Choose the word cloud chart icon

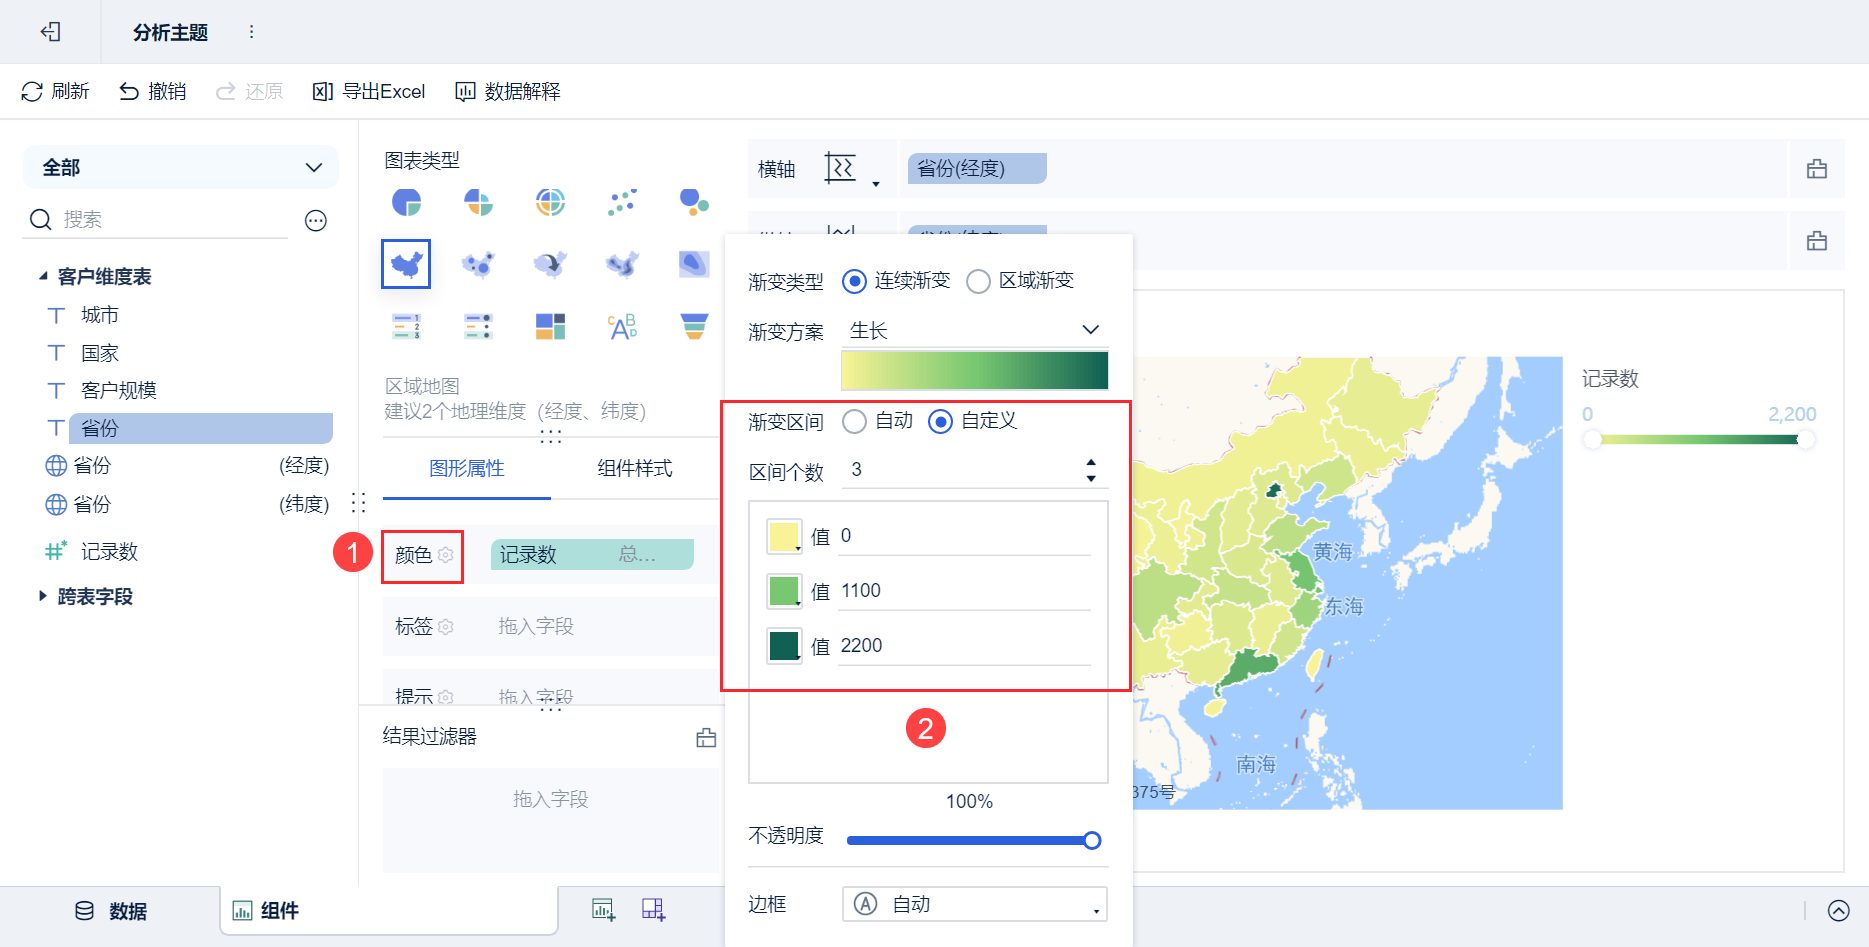tap(622, 326)
